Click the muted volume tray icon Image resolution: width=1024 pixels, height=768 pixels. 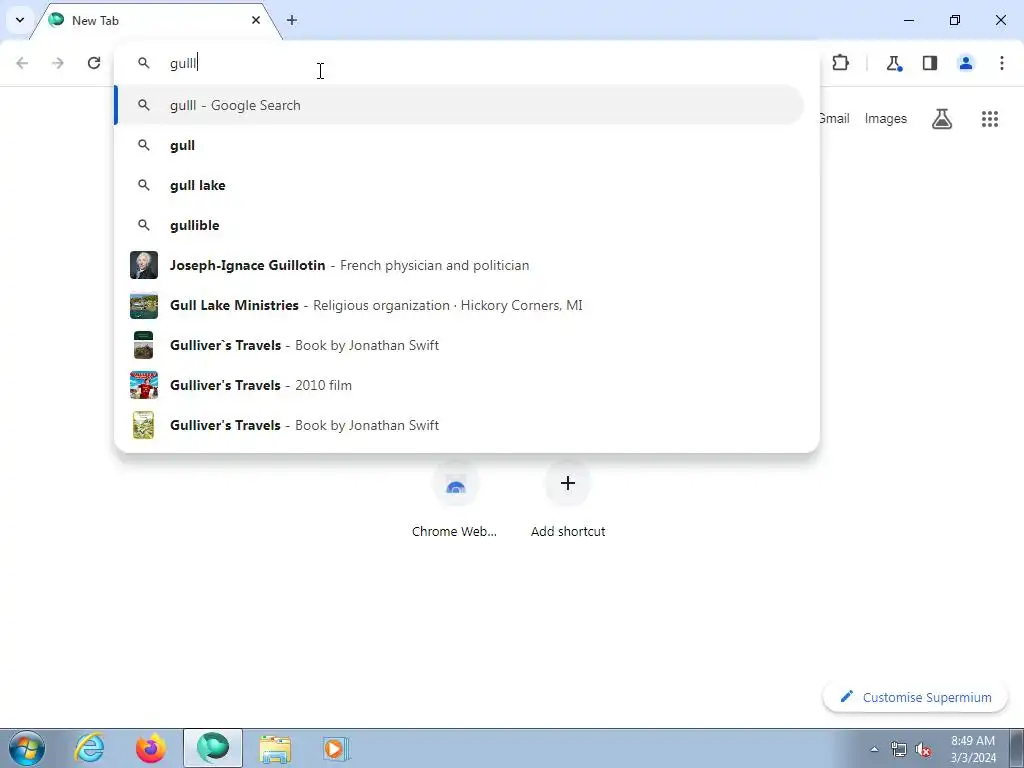pos(923,749)
